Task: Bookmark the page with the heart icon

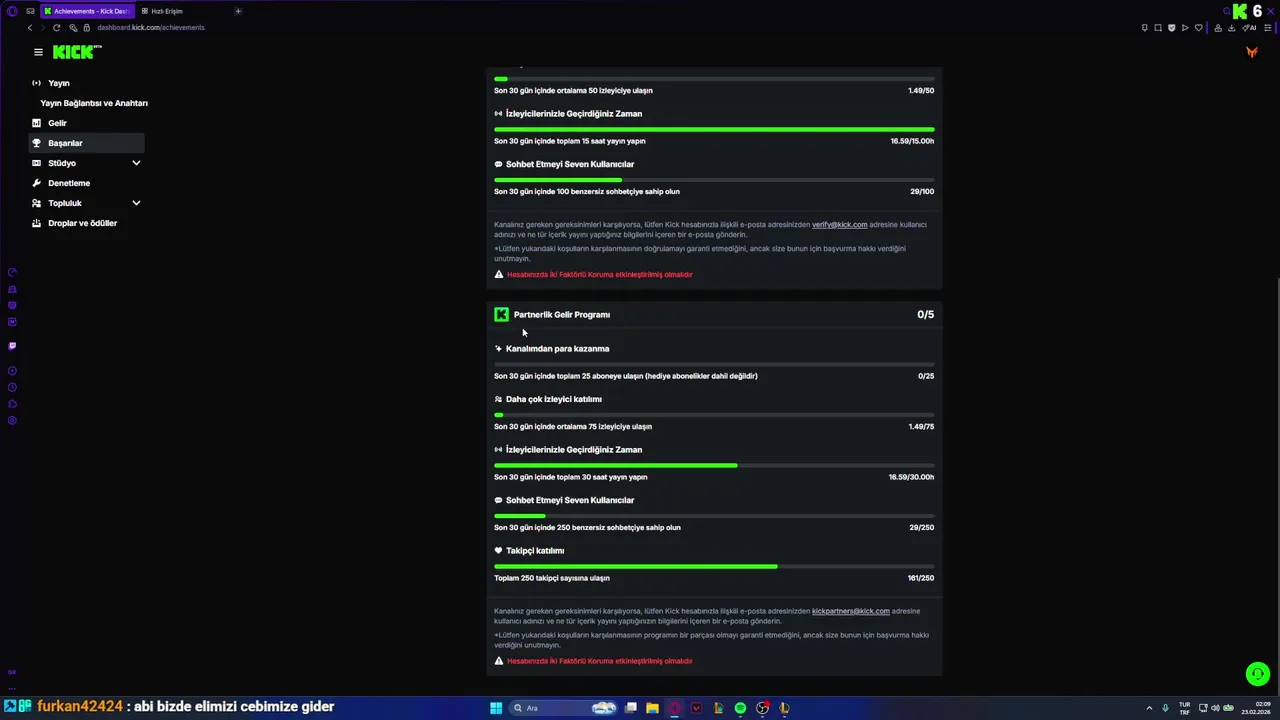Action: (x=1199, y=28)
